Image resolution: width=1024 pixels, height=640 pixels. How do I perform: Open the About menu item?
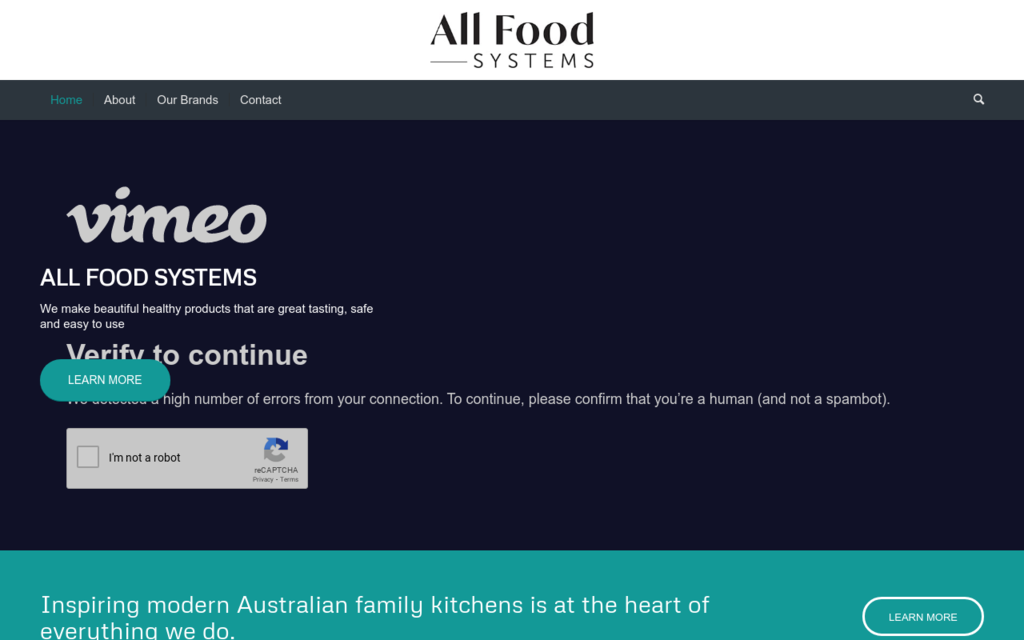(119, 100)
